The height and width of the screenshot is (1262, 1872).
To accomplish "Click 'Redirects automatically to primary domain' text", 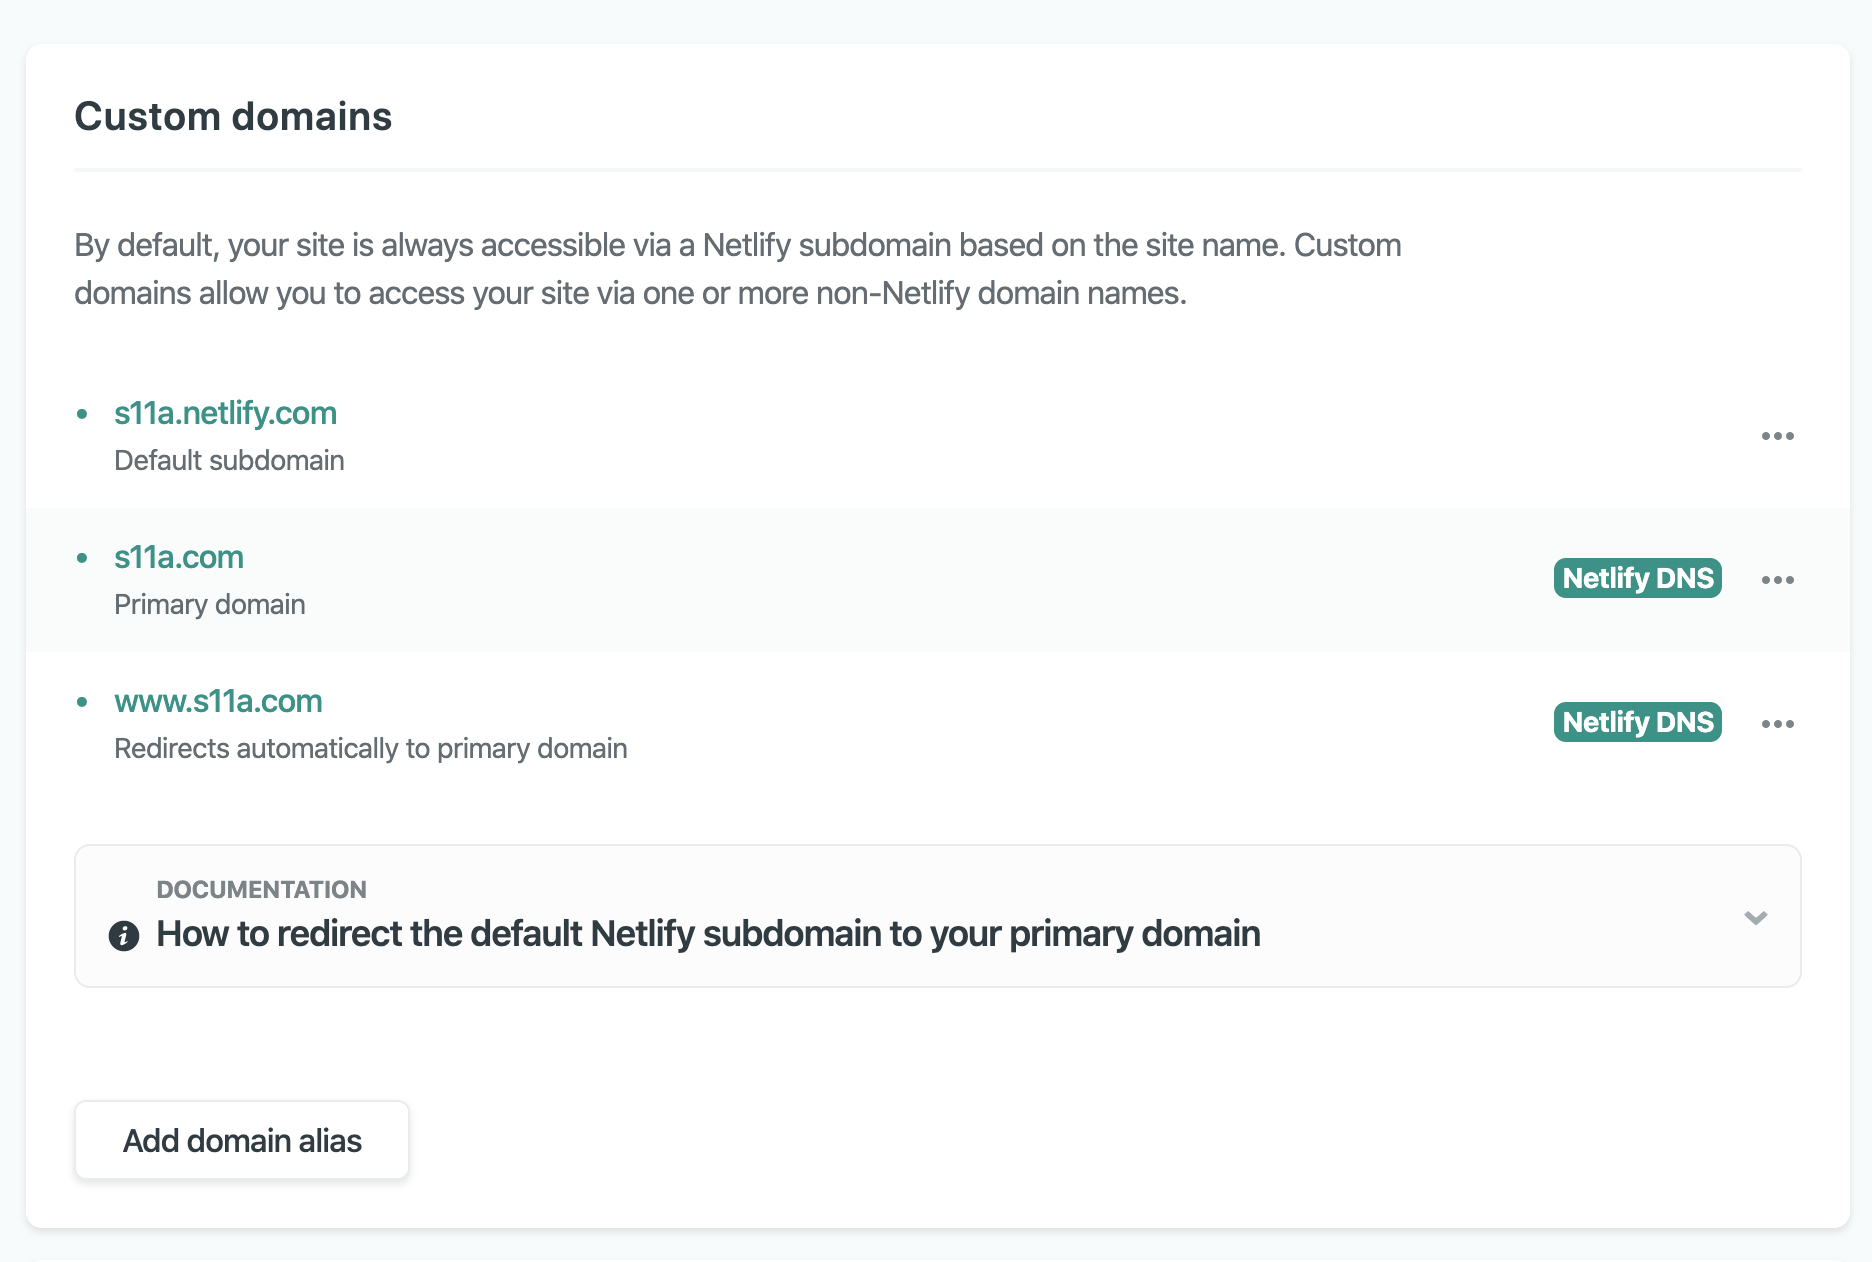I will pos(371,748).
